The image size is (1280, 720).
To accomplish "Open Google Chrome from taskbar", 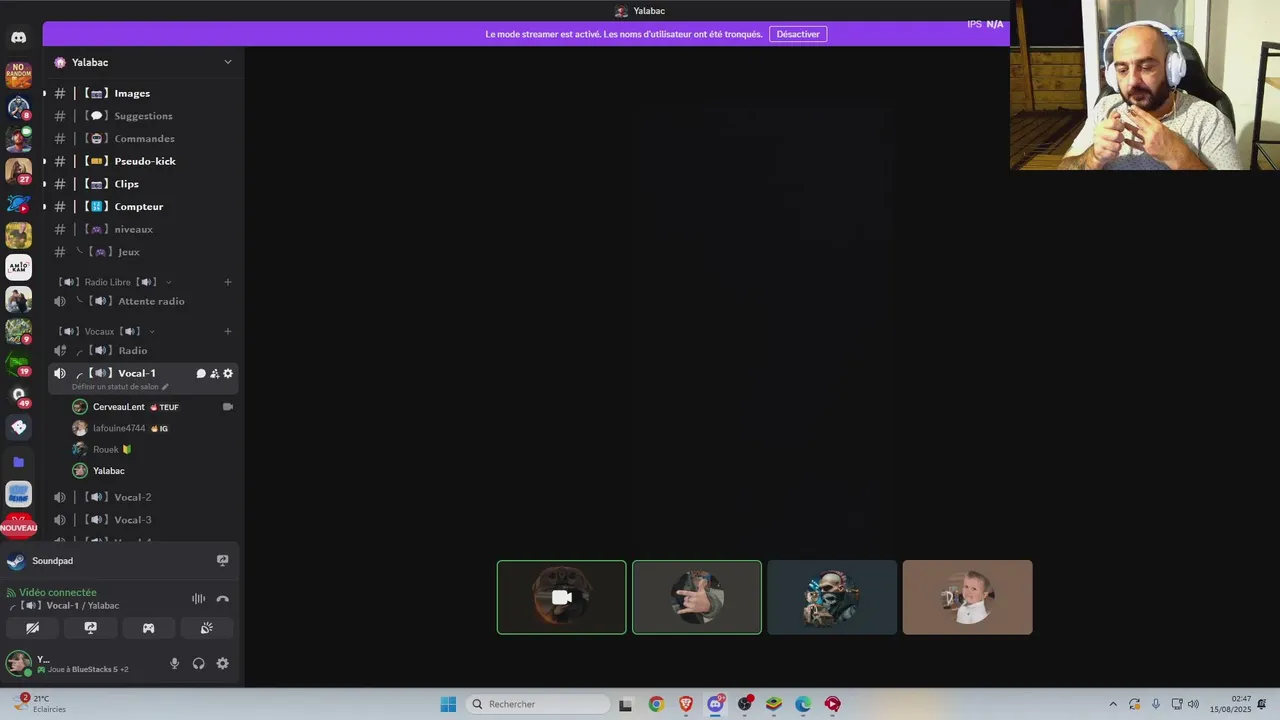I will (x=656, y=704).
